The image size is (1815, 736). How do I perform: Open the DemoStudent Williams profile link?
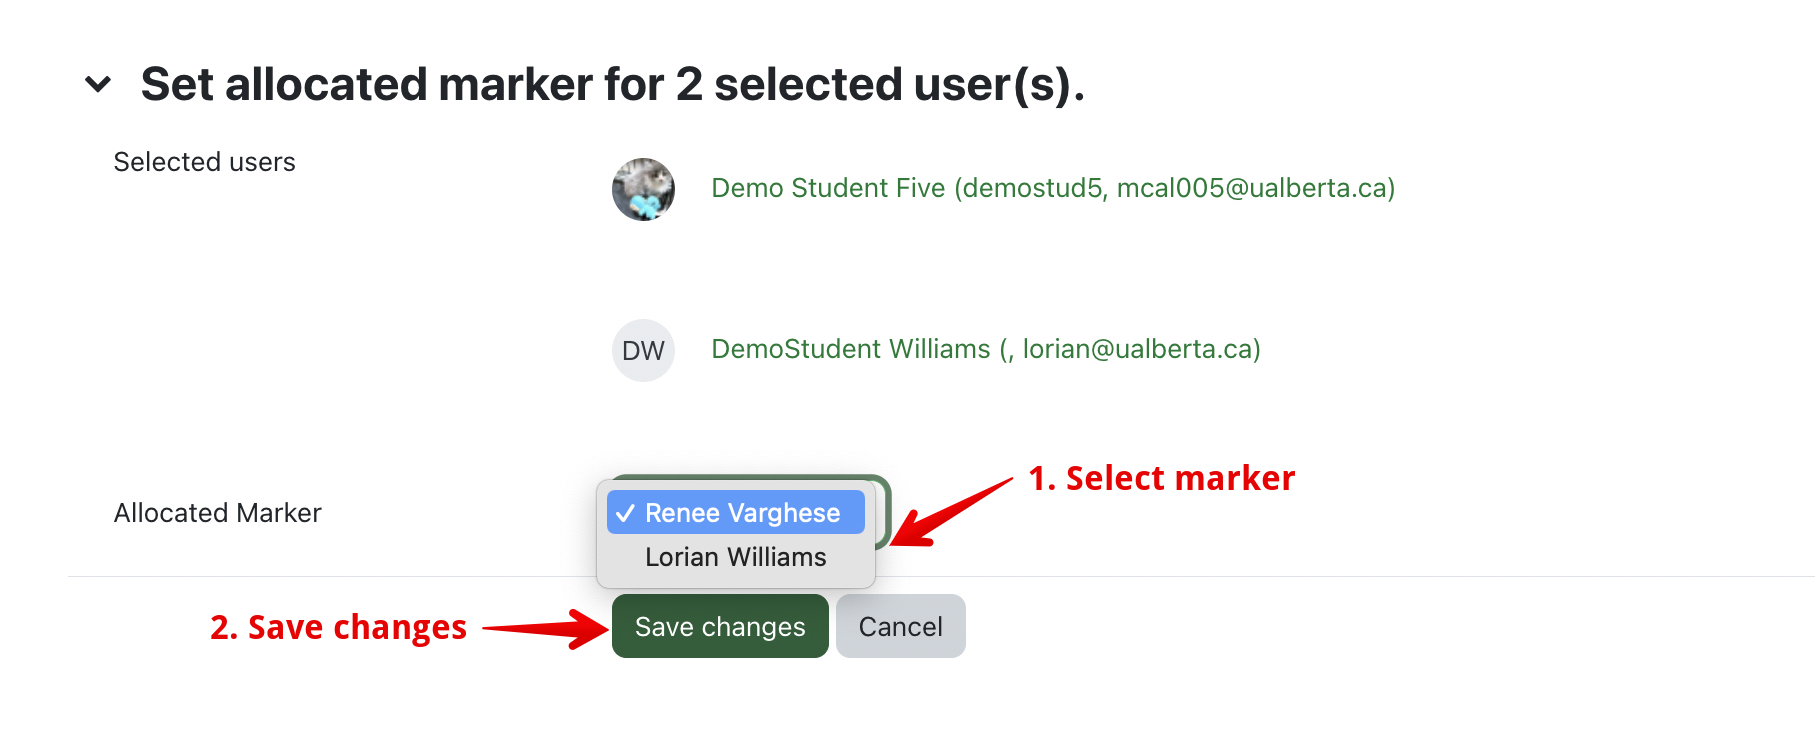click(985, 349)
